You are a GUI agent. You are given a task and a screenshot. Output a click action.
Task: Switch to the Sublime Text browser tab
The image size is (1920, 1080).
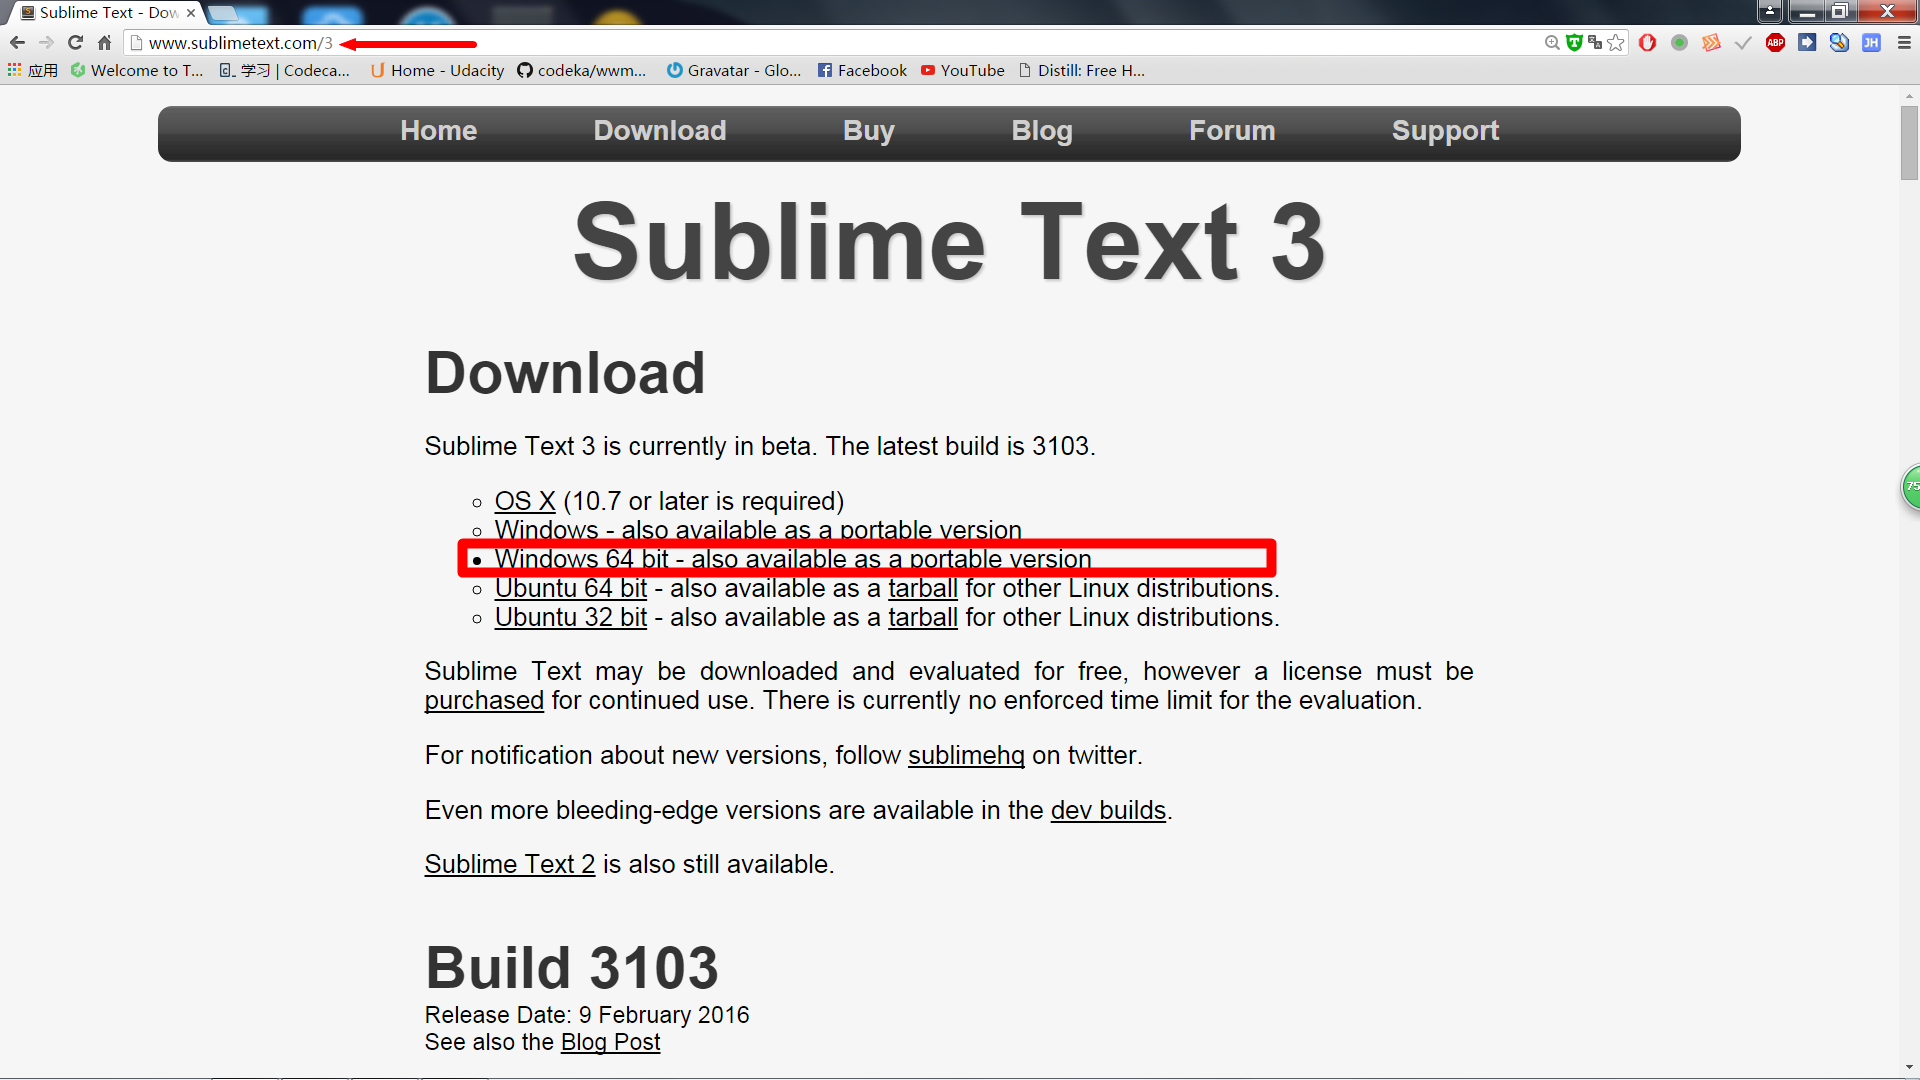pos(100,13)
